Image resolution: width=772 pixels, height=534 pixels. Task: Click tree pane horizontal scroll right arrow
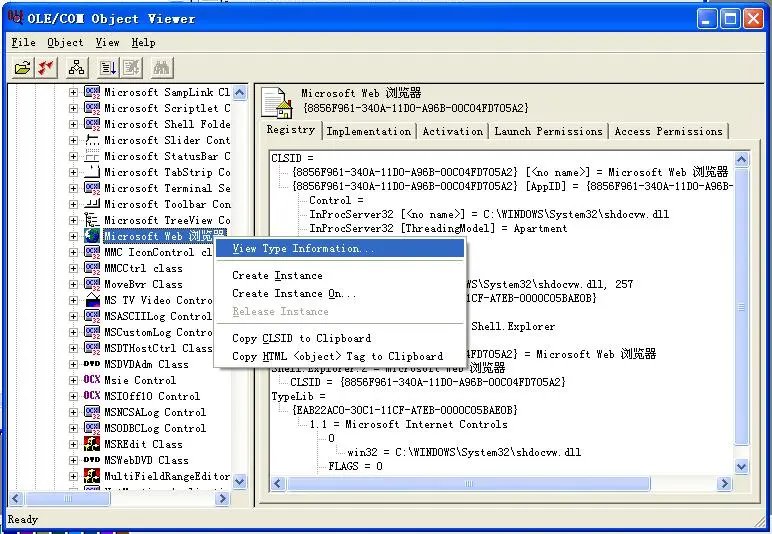pyautogui.click(x=223, y=499)
